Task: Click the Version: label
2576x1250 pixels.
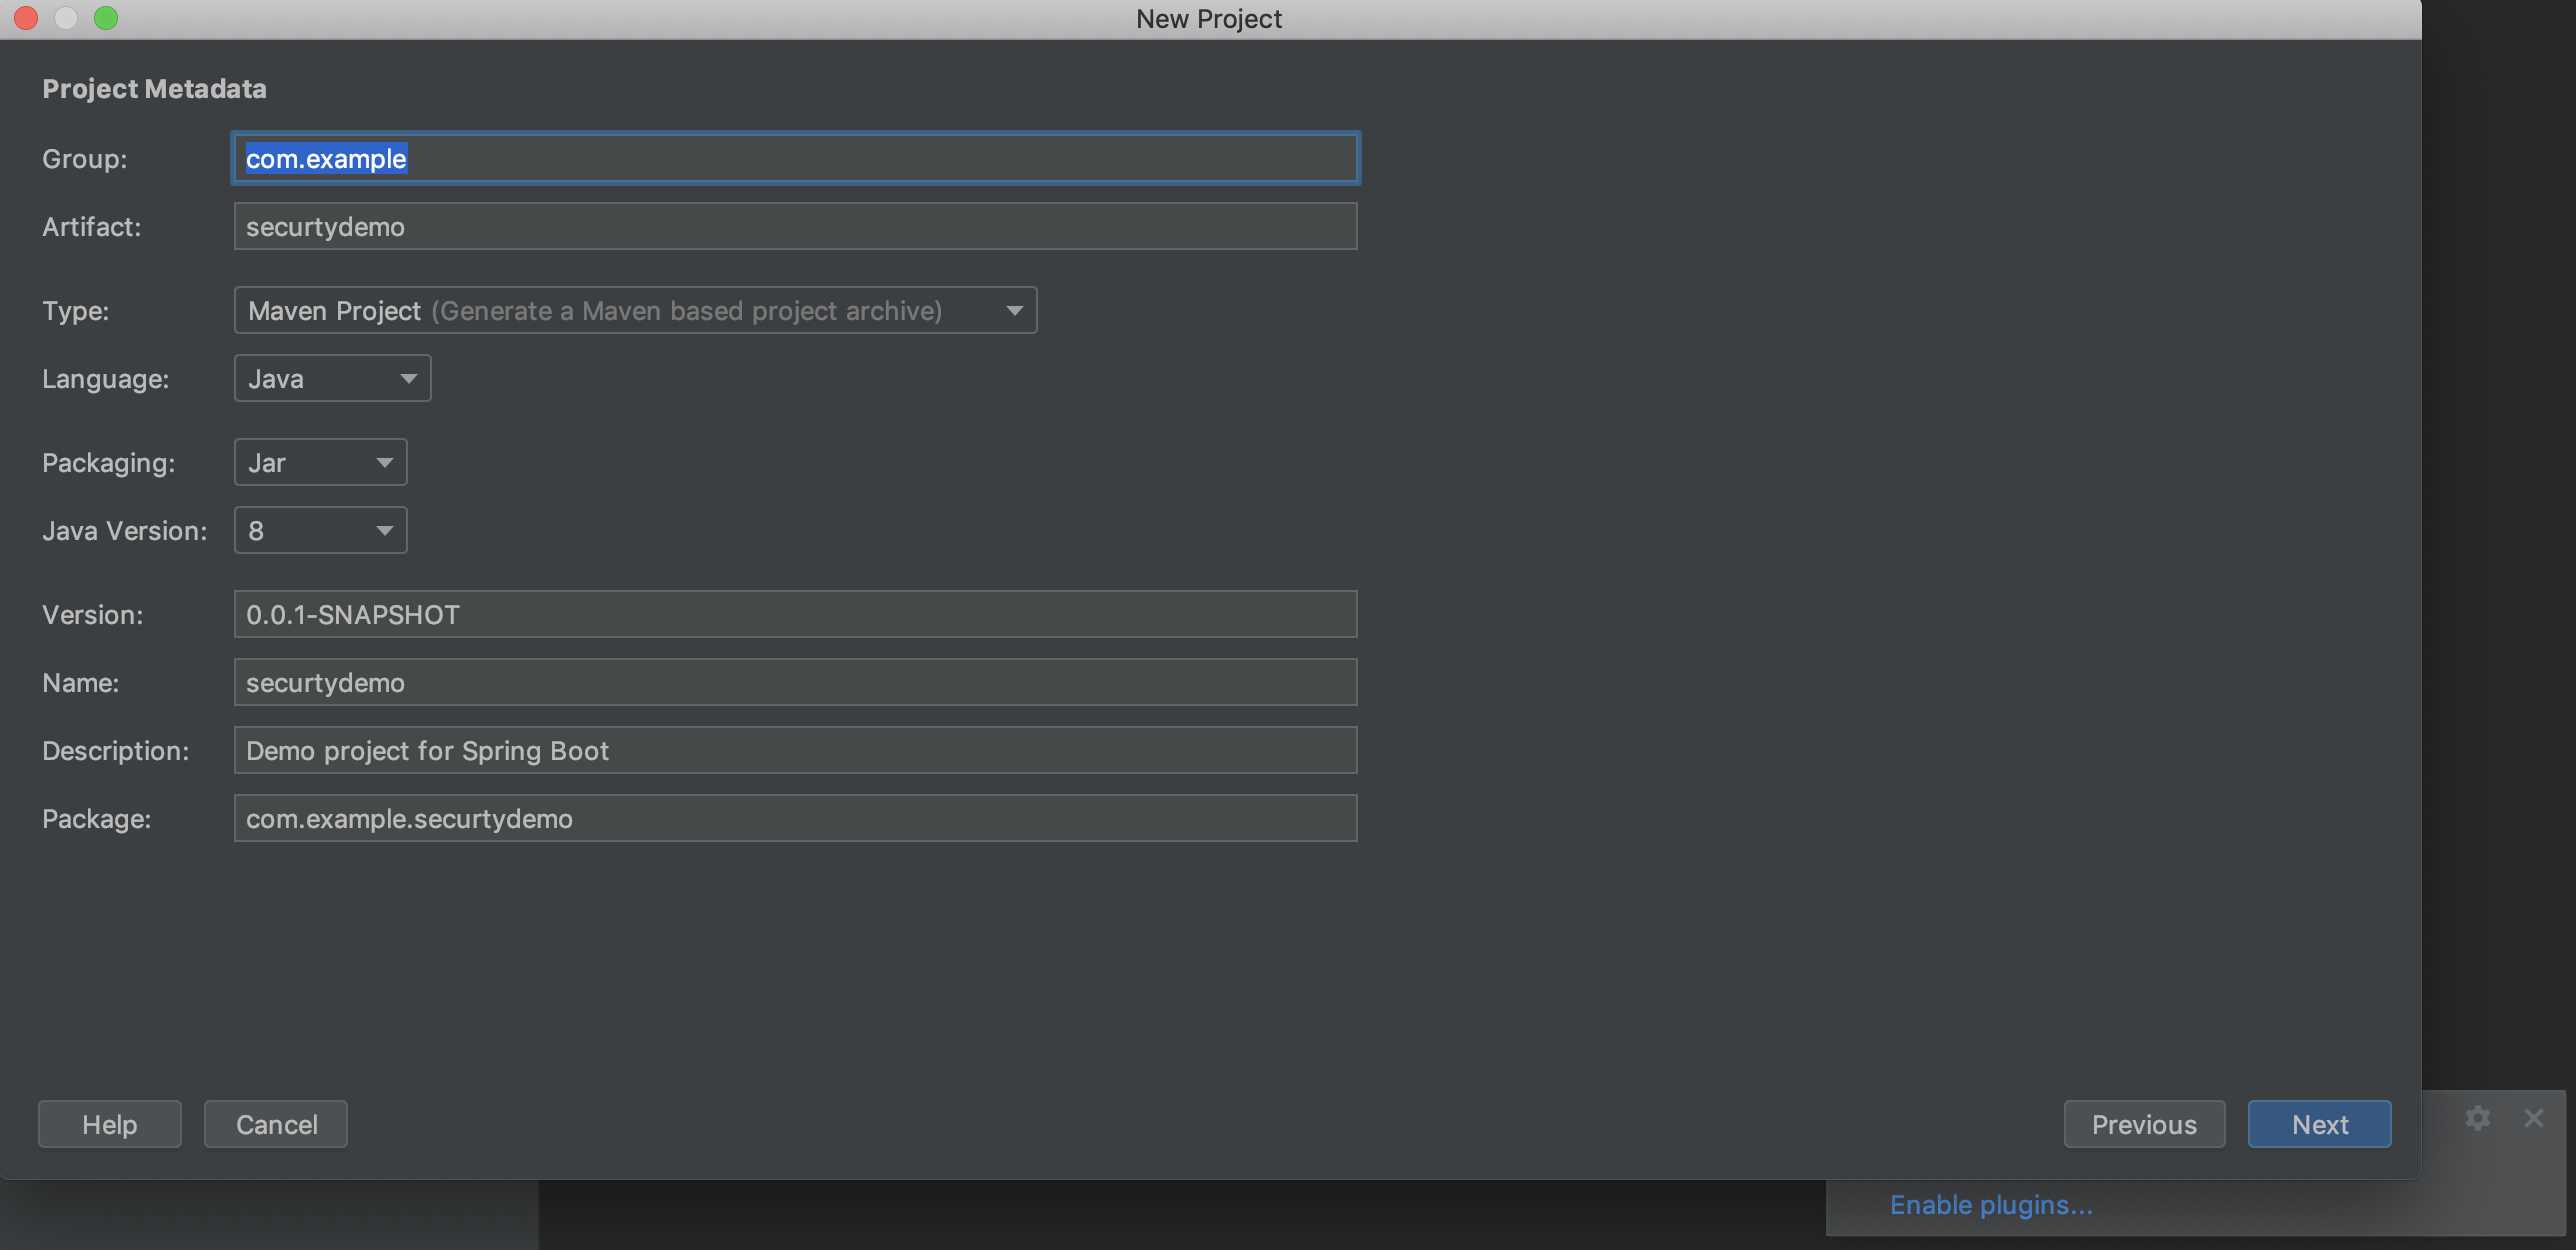Action: (92, 615)
